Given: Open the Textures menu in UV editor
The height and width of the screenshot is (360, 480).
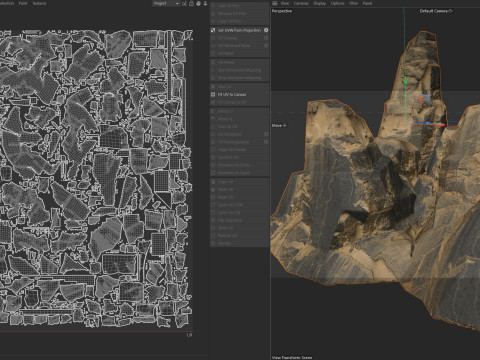Looking at the screenshot, I should (x=39, y=3).
